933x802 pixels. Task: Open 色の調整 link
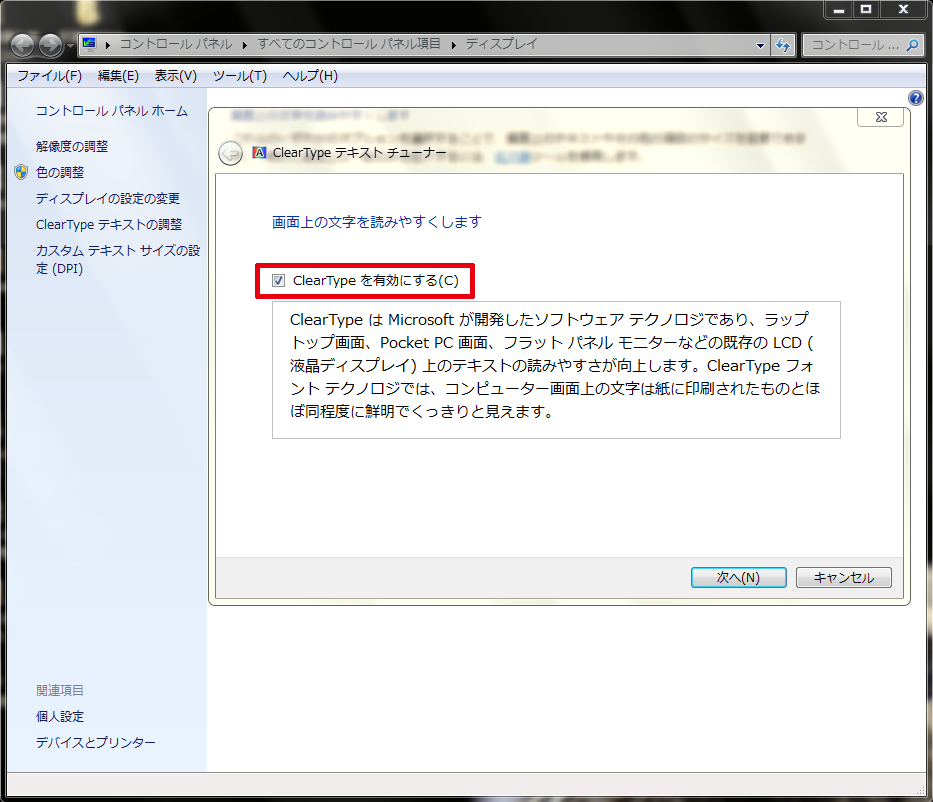coord(60,173)
